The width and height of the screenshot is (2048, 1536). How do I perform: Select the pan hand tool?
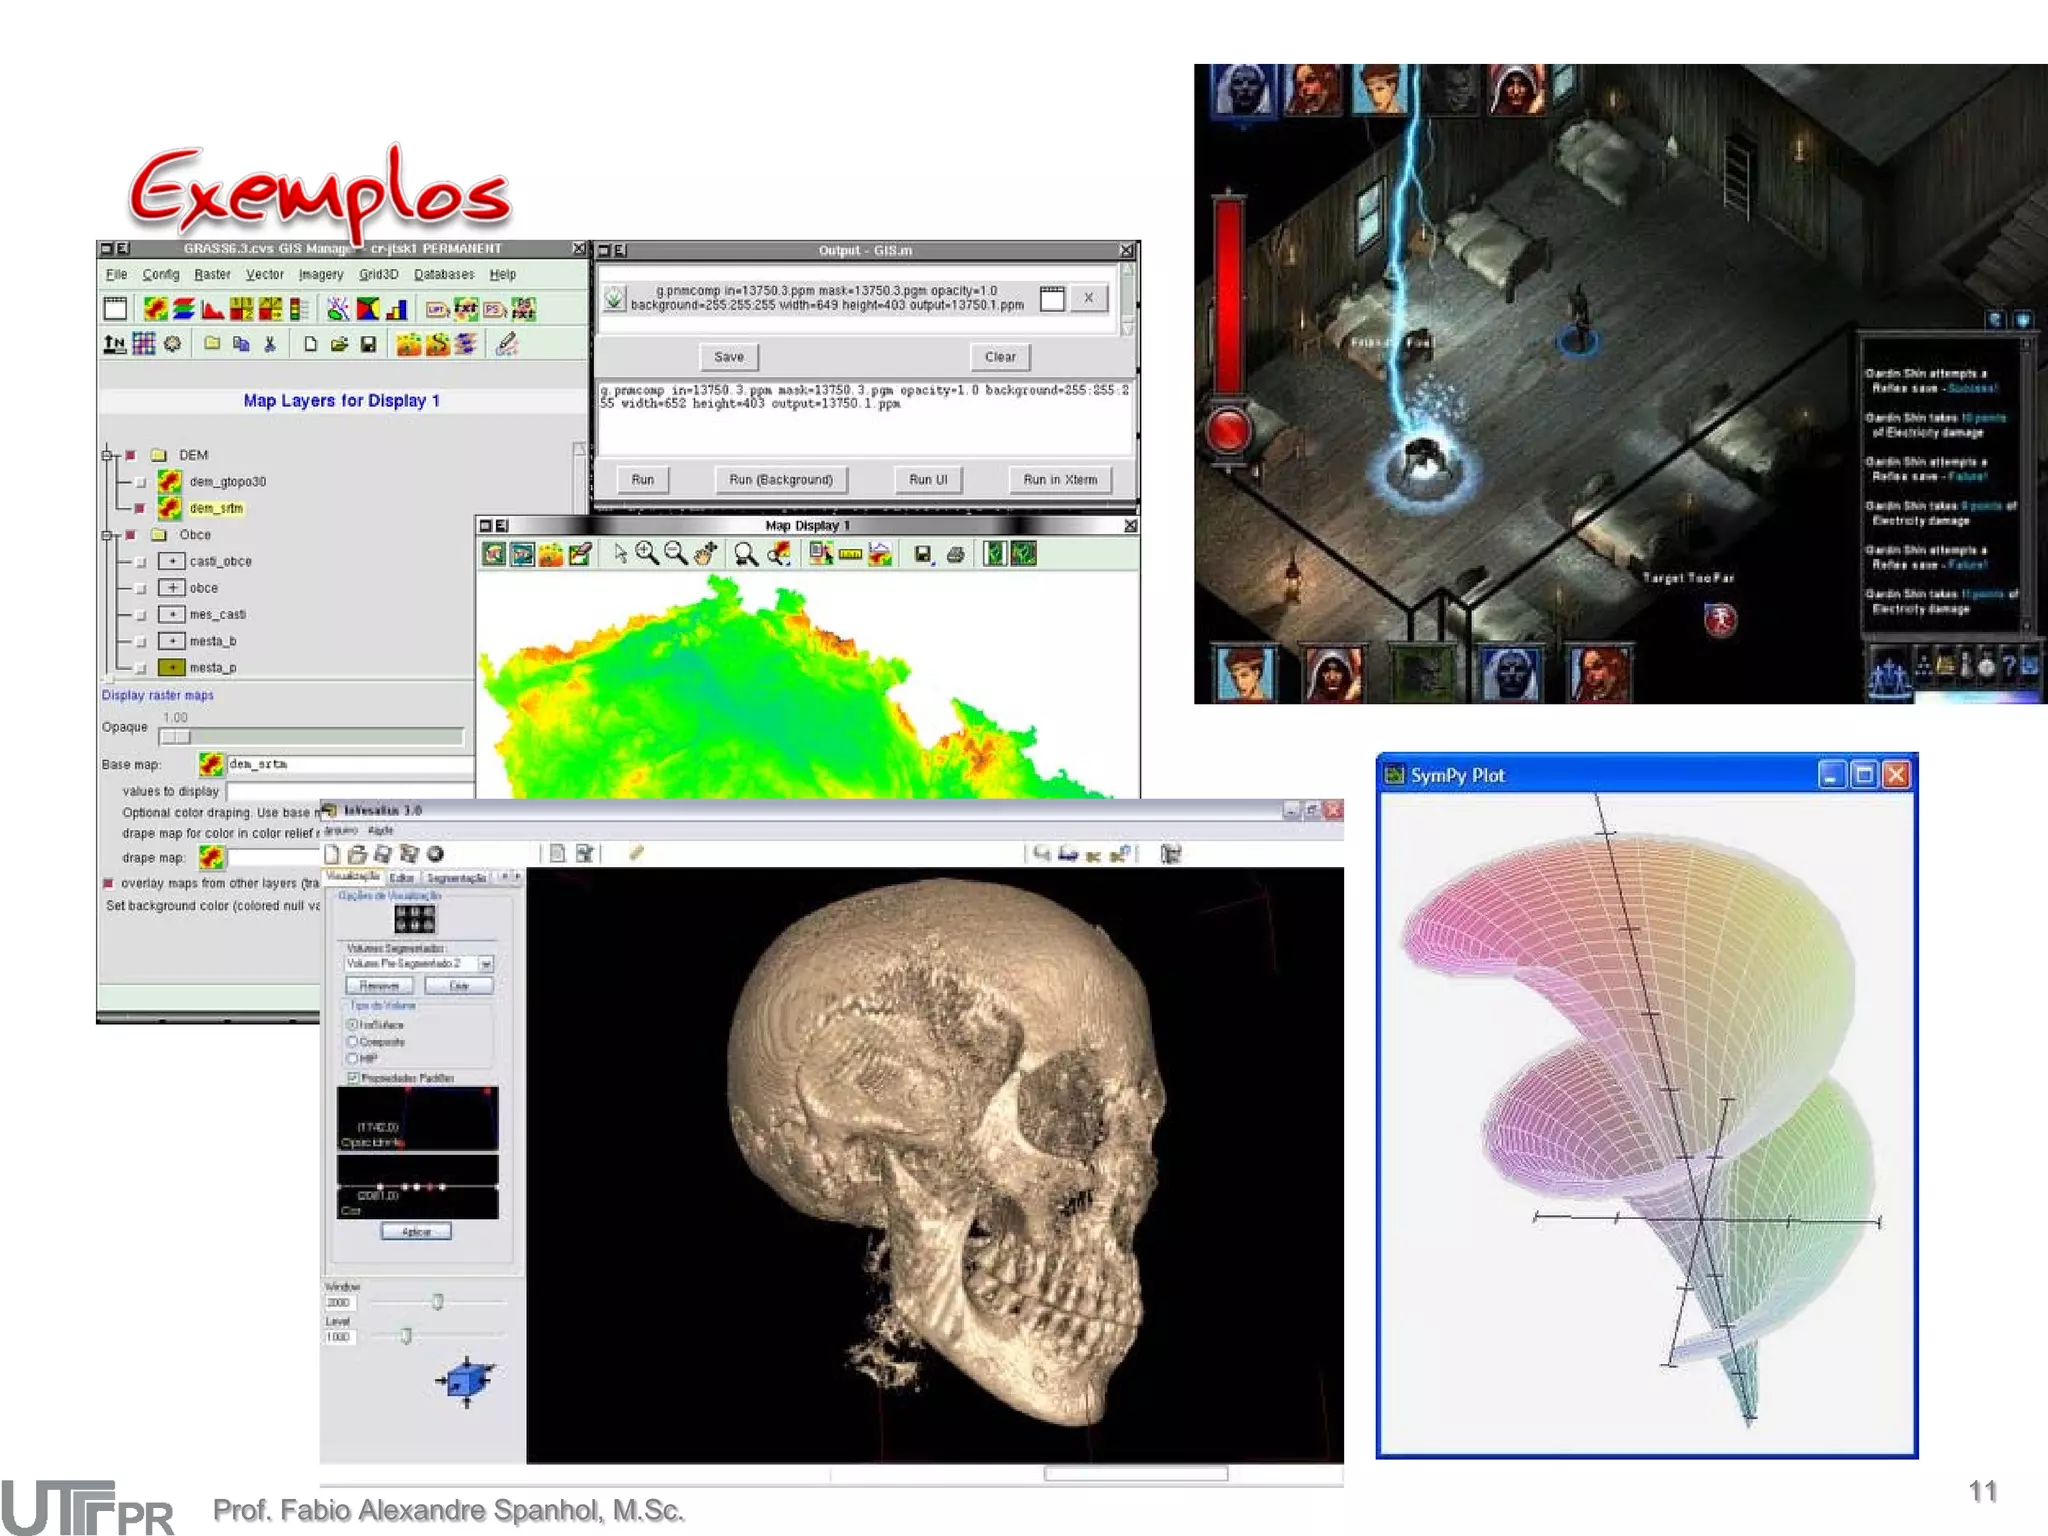click(x=705, y=554)
